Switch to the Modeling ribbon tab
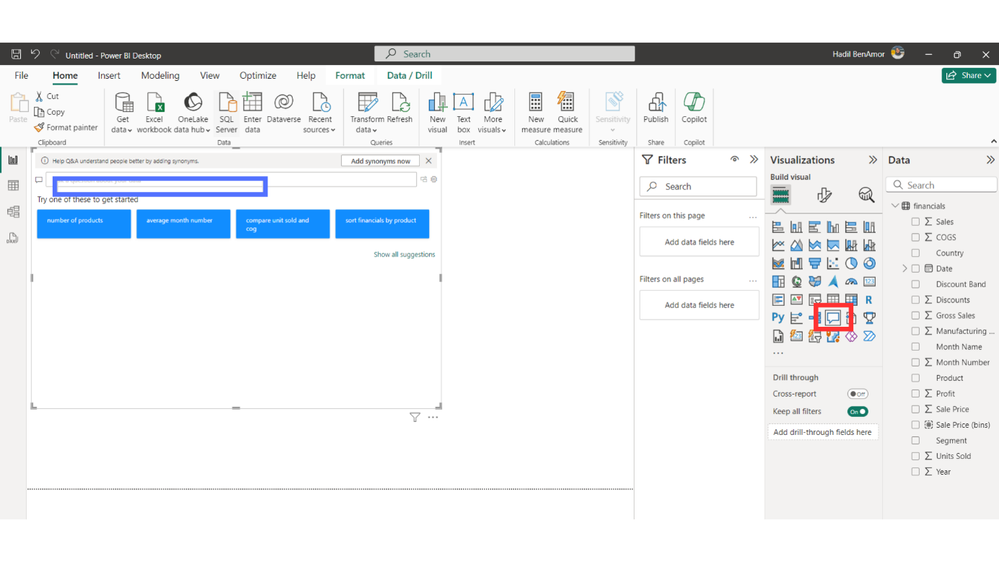 tap(160, 75)
